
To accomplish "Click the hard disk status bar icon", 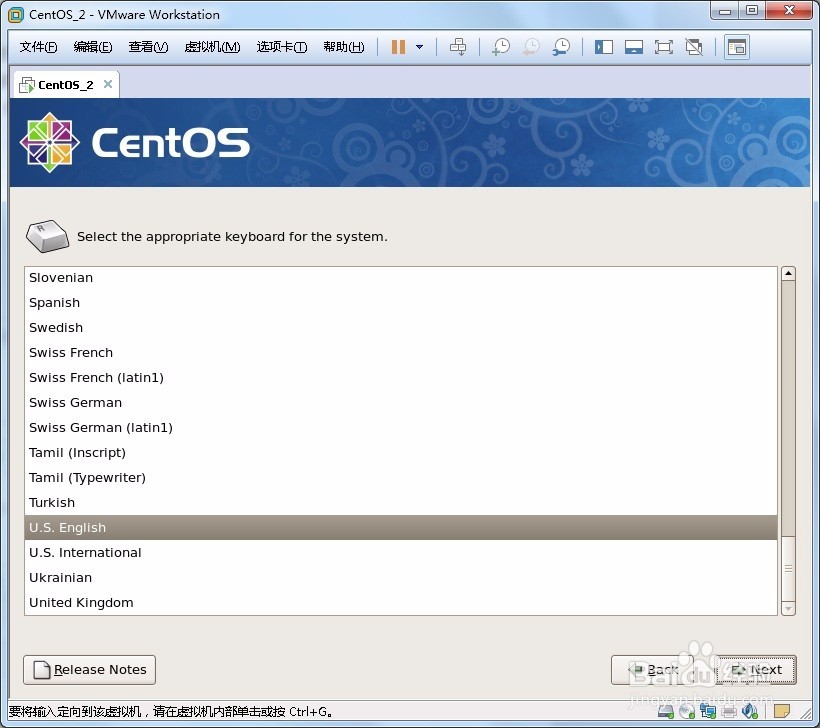I will [x=665, y=712].
